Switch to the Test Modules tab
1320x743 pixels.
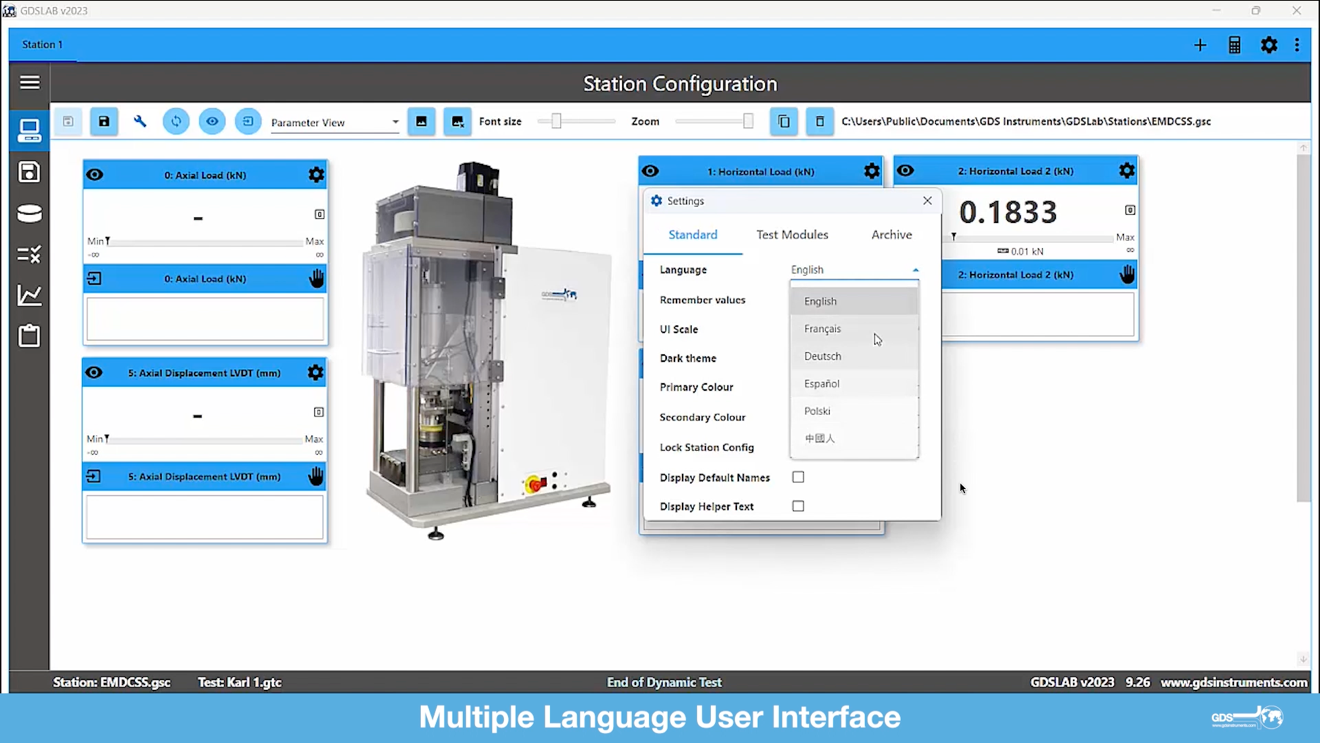[792, 235]
